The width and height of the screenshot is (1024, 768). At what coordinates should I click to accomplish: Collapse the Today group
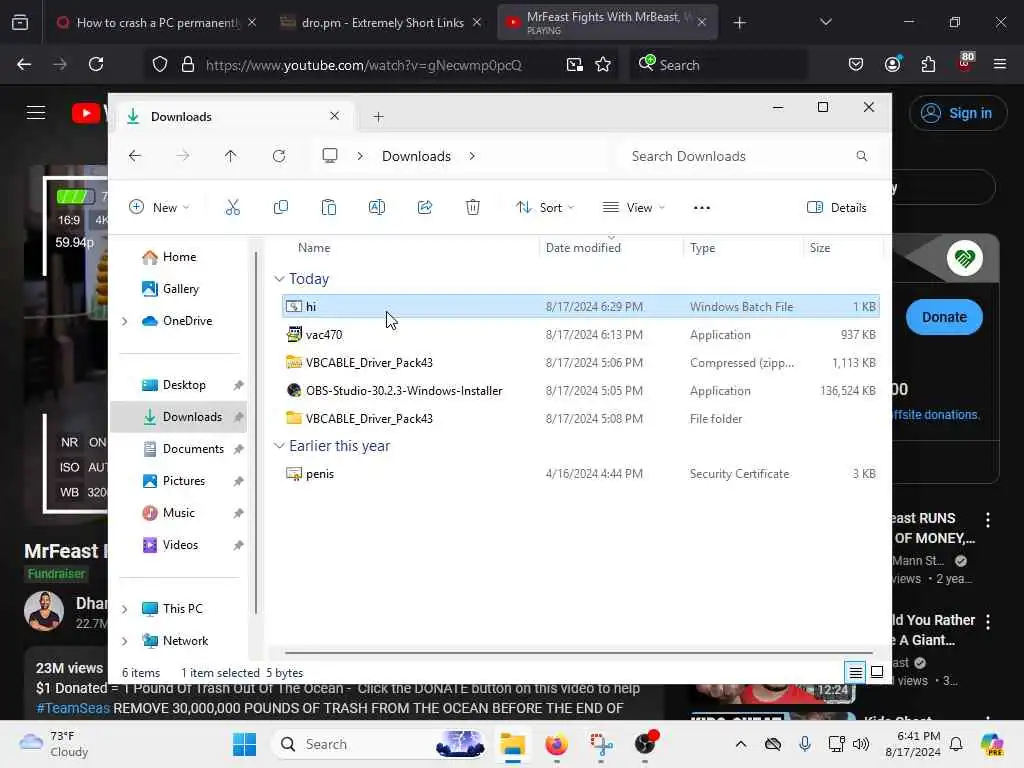click(280, 279)
